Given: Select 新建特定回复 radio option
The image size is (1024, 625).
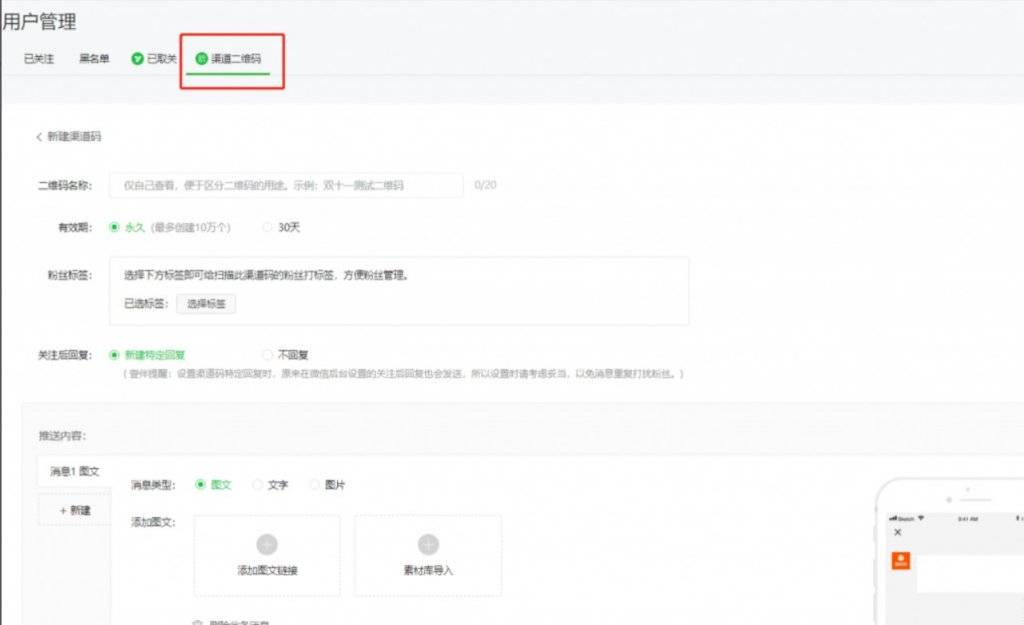Looking at the screenshot, I should 114,355.
